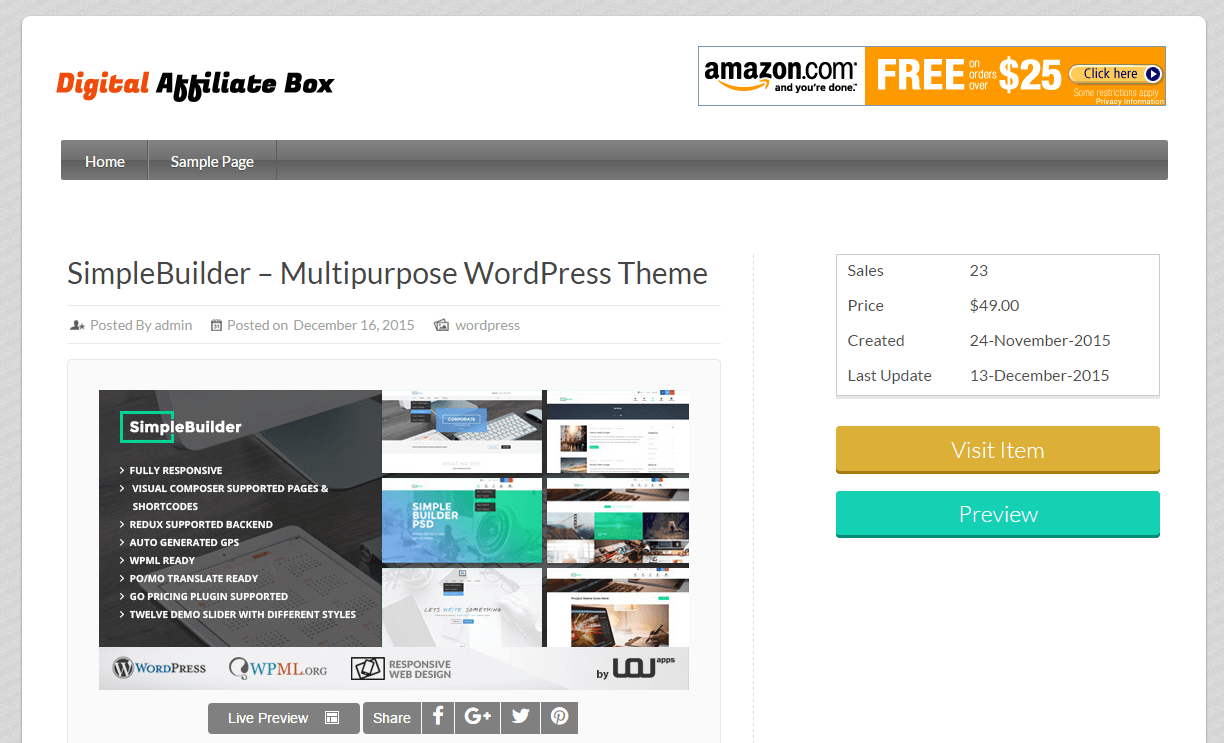This screenshot has height=743, width=1224.
Task: Click the category icon beside wordpress
Action: click(441, 325)
